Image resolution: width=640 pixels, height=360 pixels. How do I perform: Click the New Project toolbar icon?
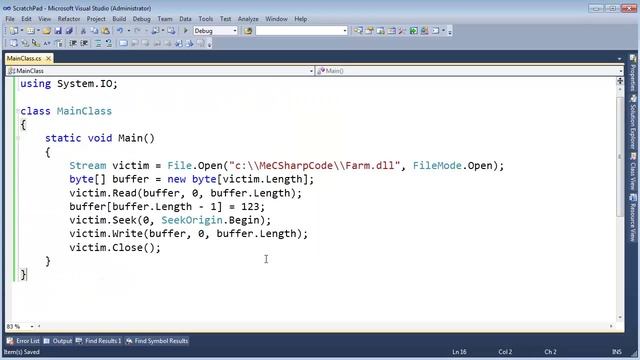(13, 31)
